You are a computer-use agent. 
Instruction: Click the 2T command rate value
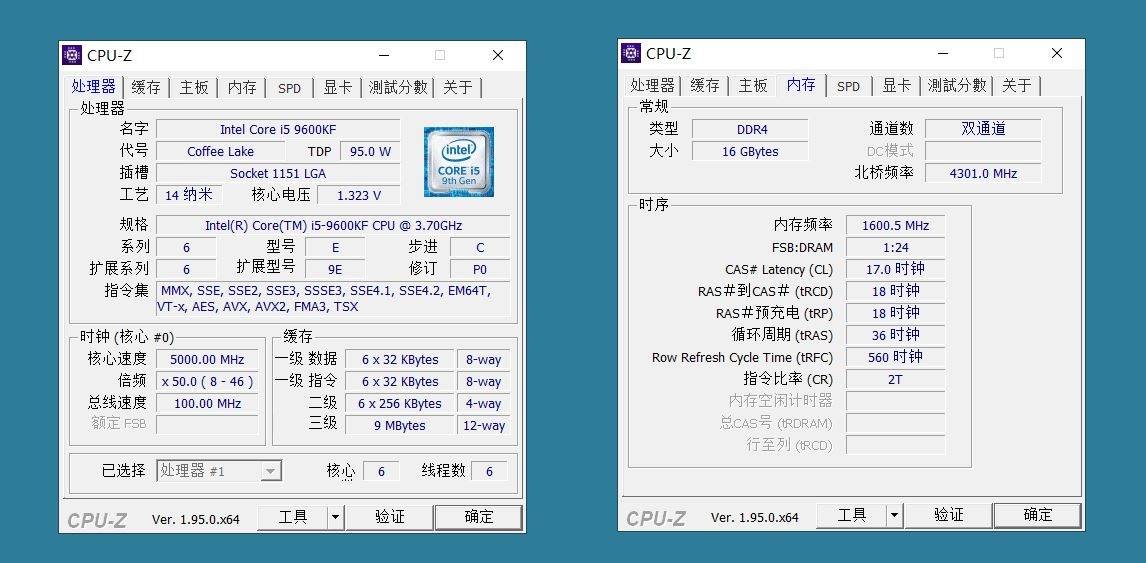895,379
